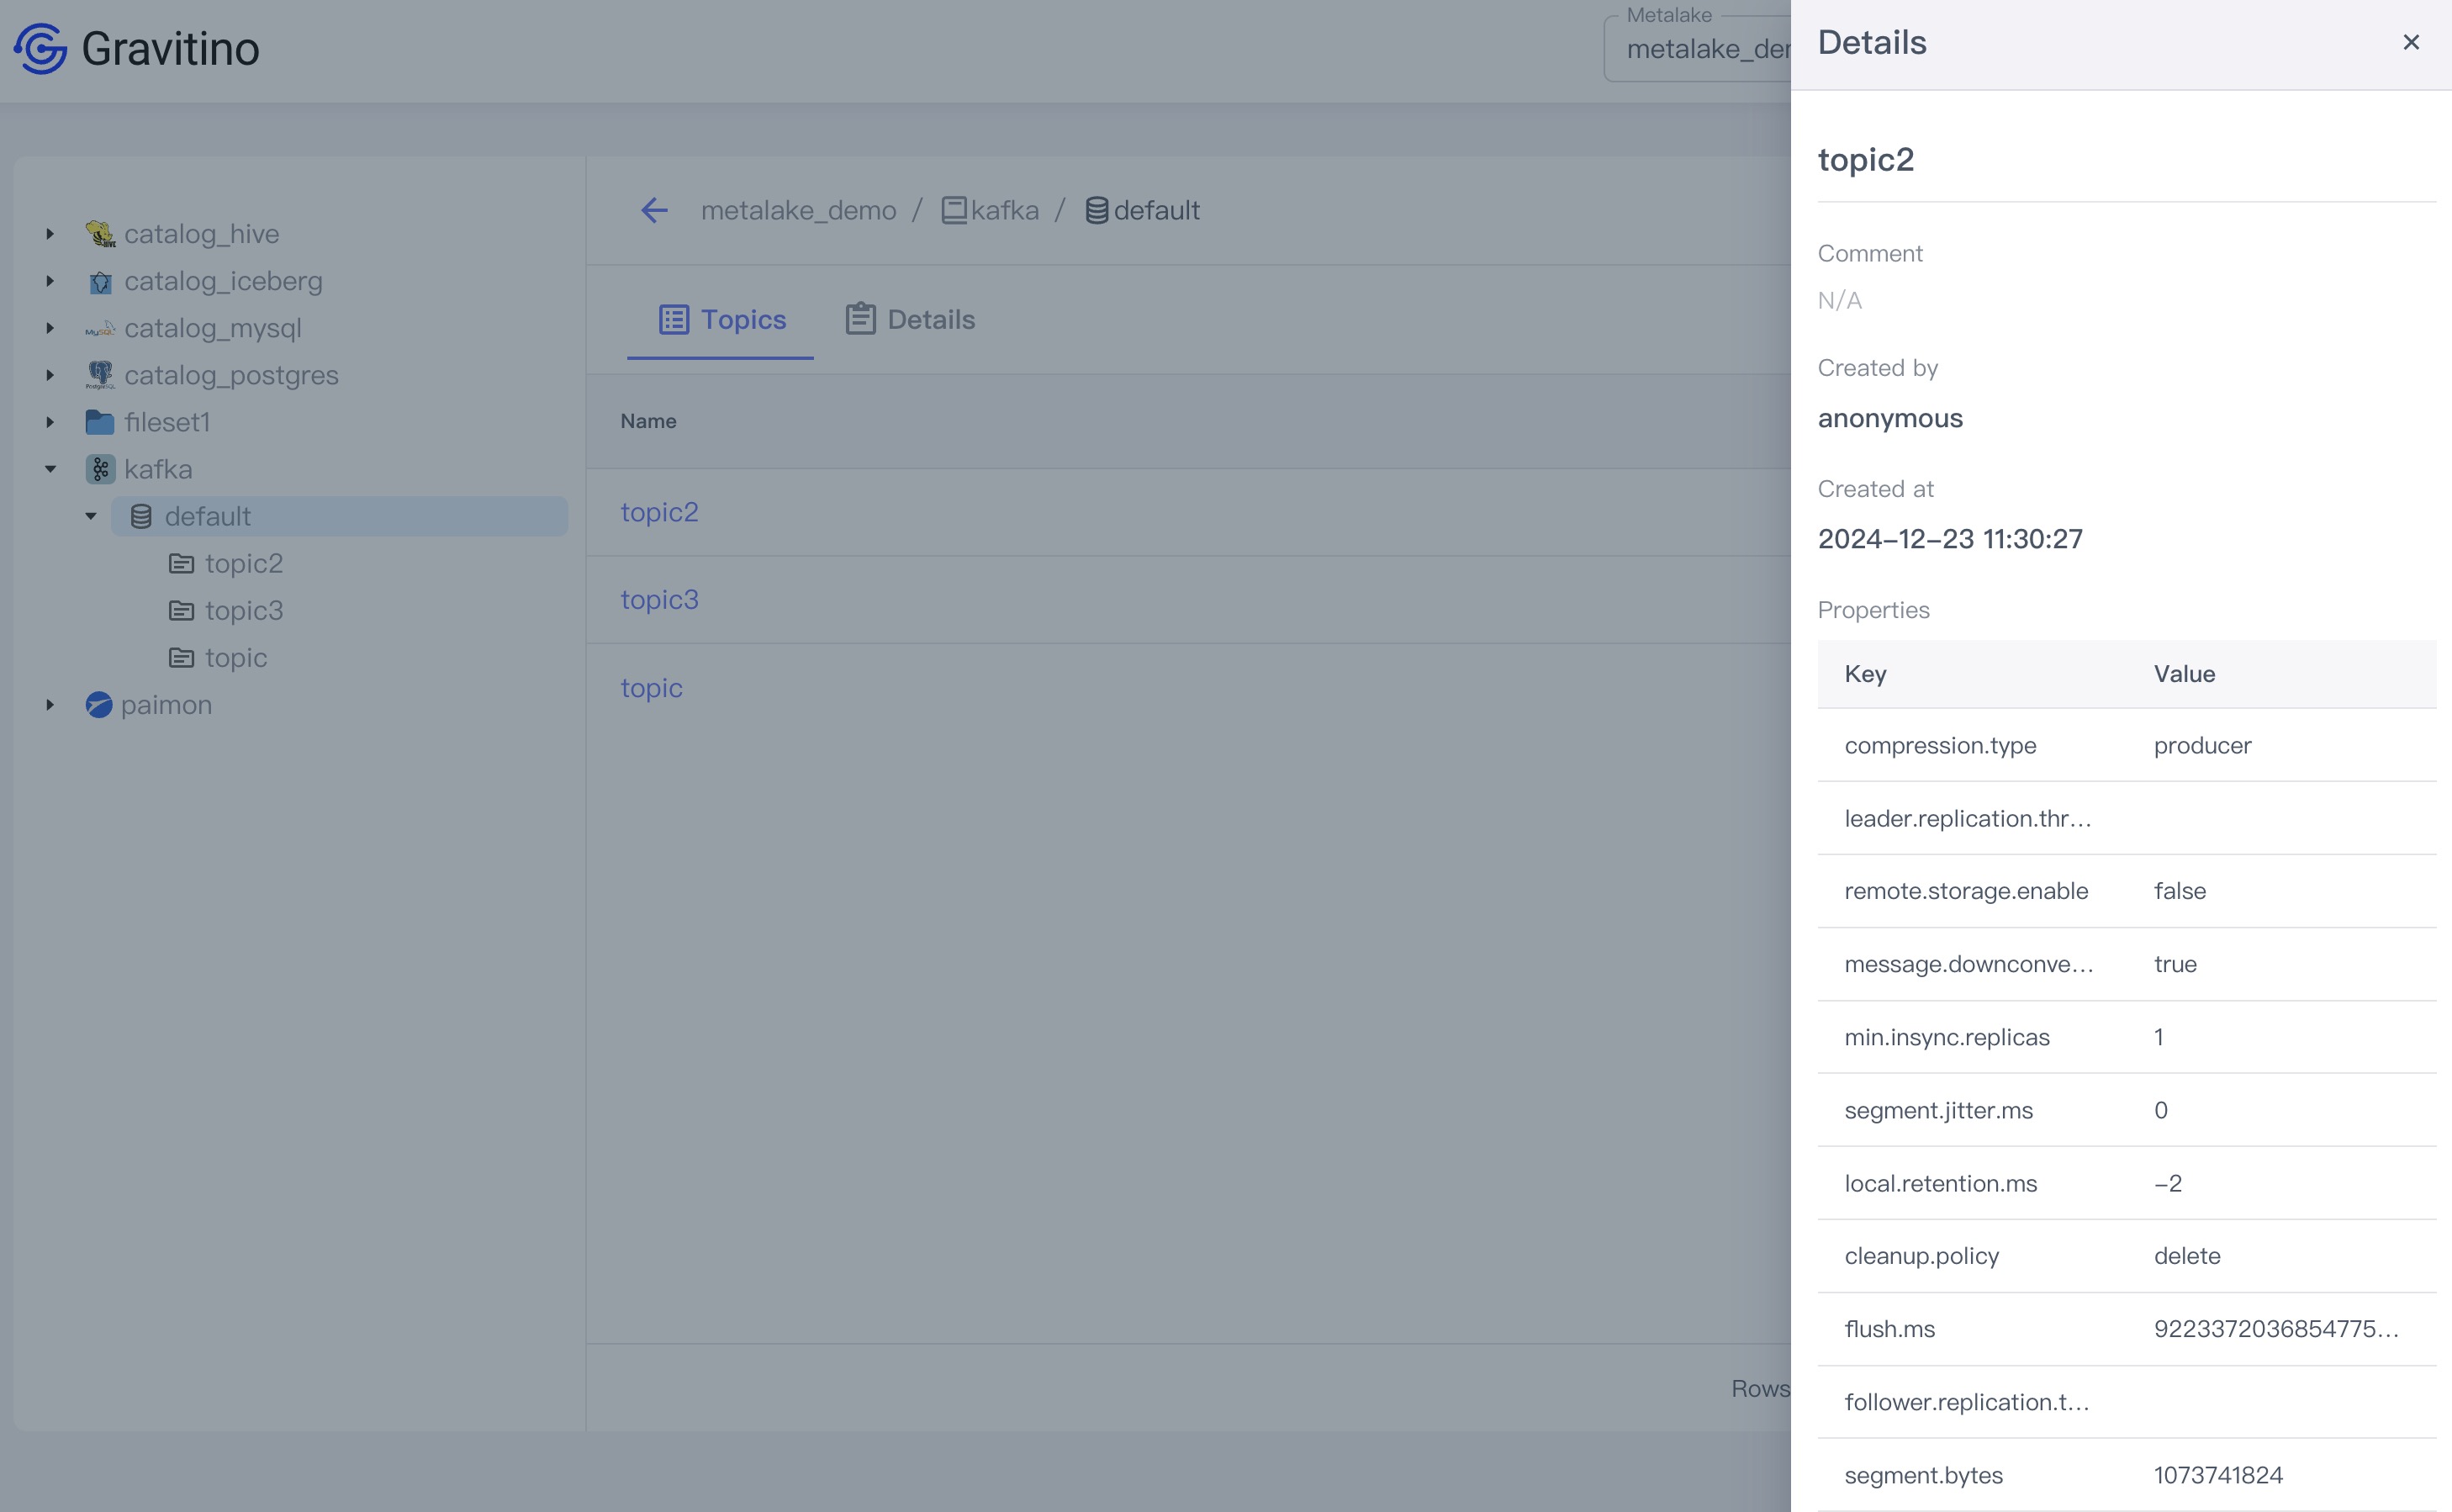2452x1512 pixels.
Task: Collapse the kafka tree node
Action: [x=50, y=469]
